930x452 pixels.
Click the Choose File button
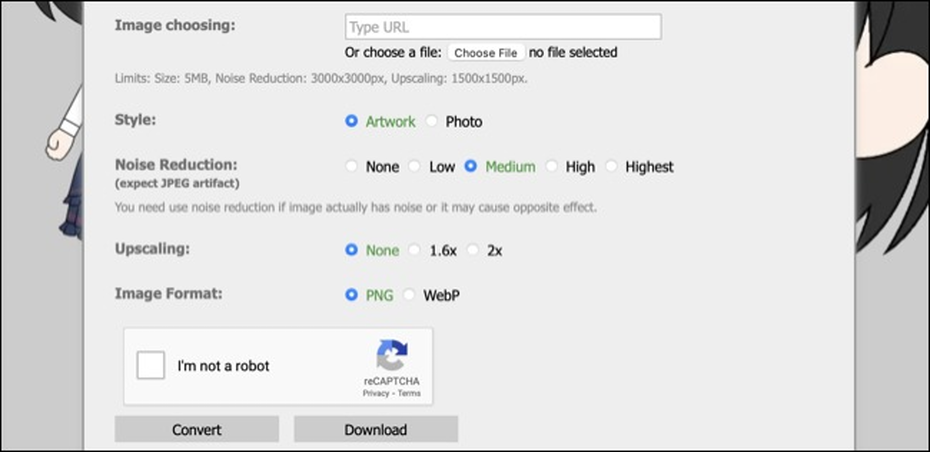[x=486, y=53]
